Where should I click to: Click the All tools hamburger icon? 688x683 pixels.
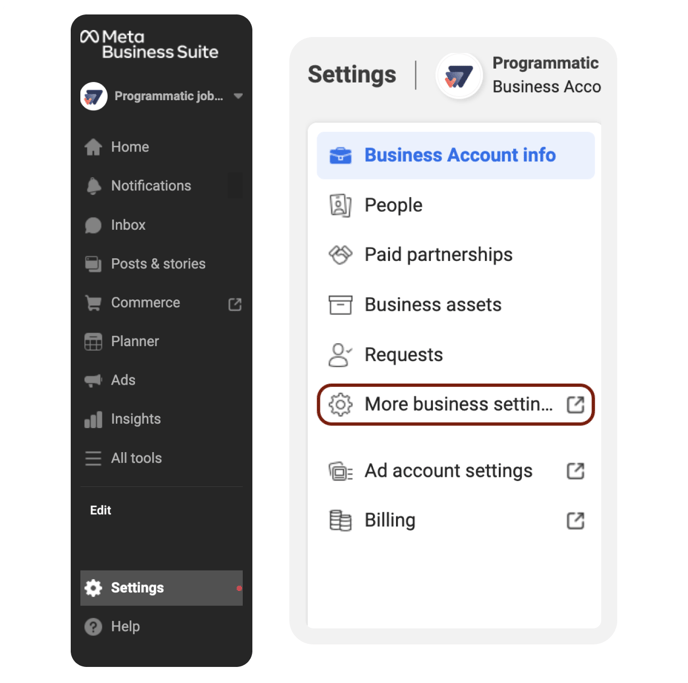tap(93, 458)
